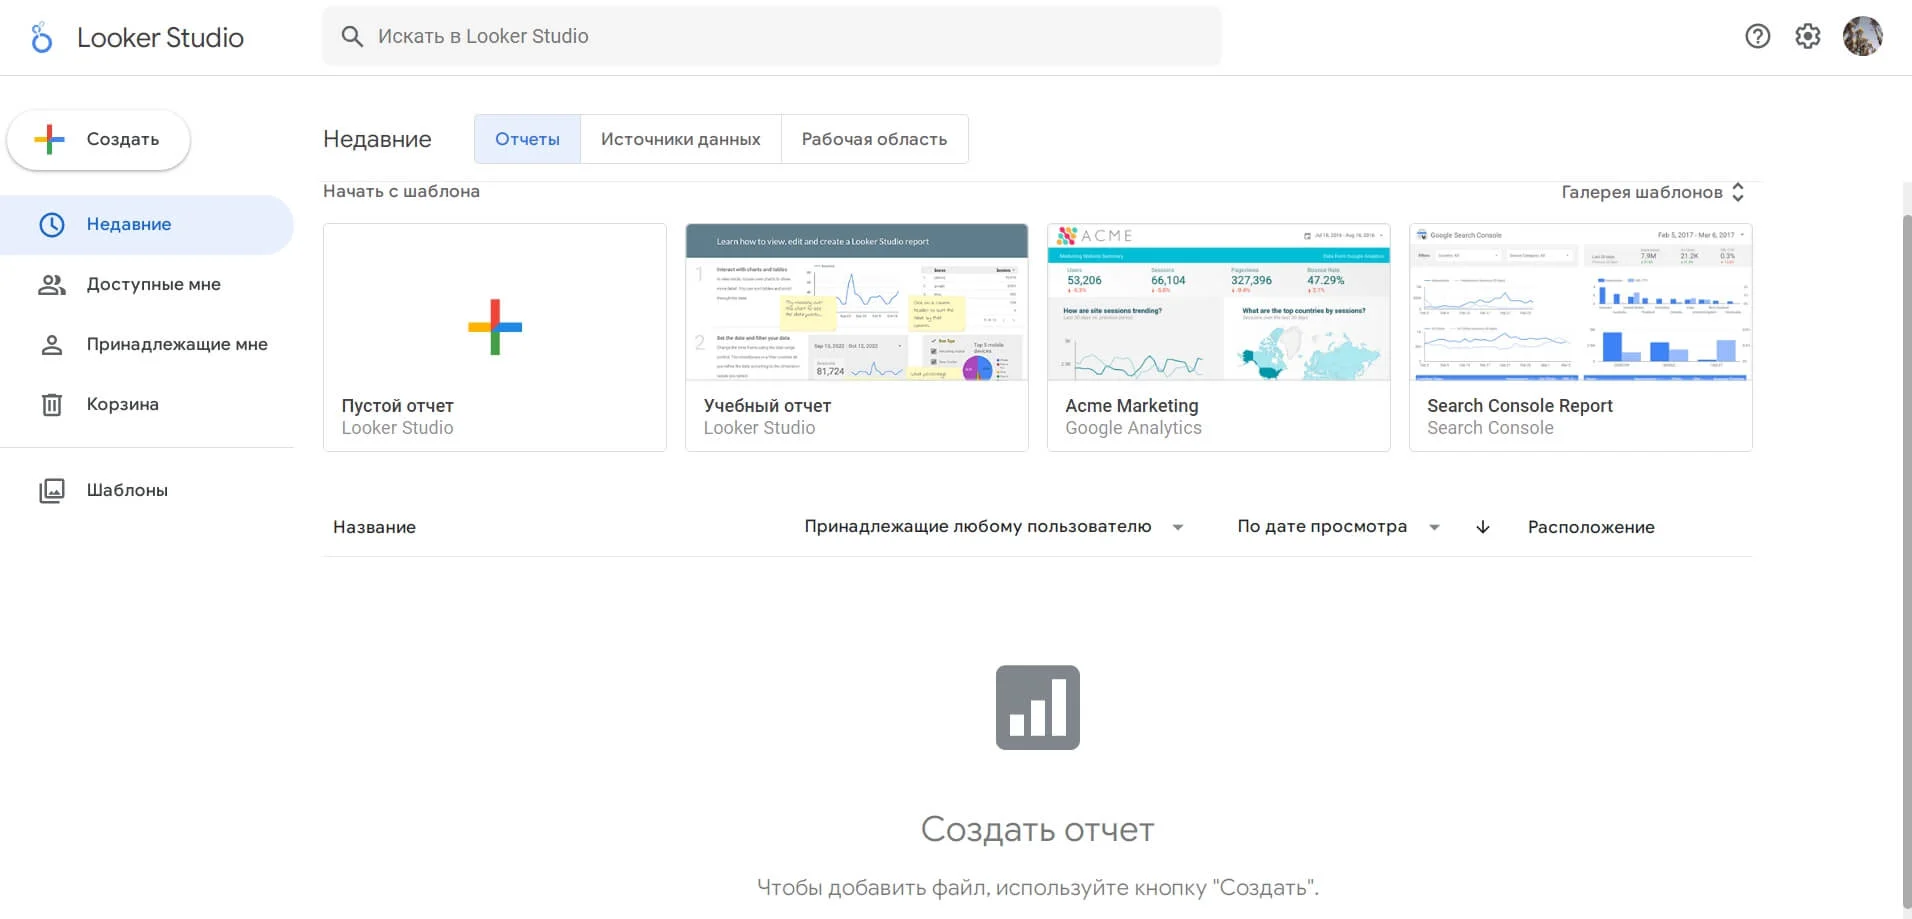This screenshot has width=1912, height=919.
Task: Select the Отчеты tab
Action: pyautogui.click(x=527, y=139)
